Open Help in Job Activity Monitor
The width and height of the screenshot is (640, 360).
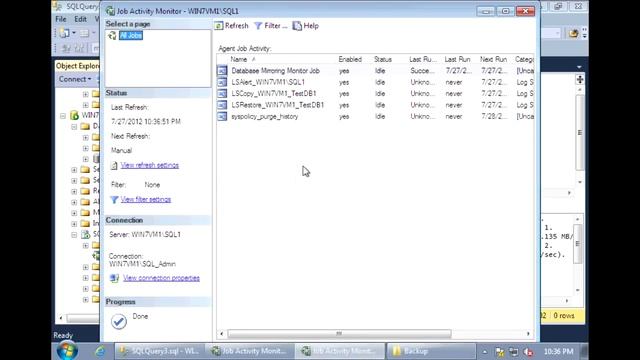[305, 26]
